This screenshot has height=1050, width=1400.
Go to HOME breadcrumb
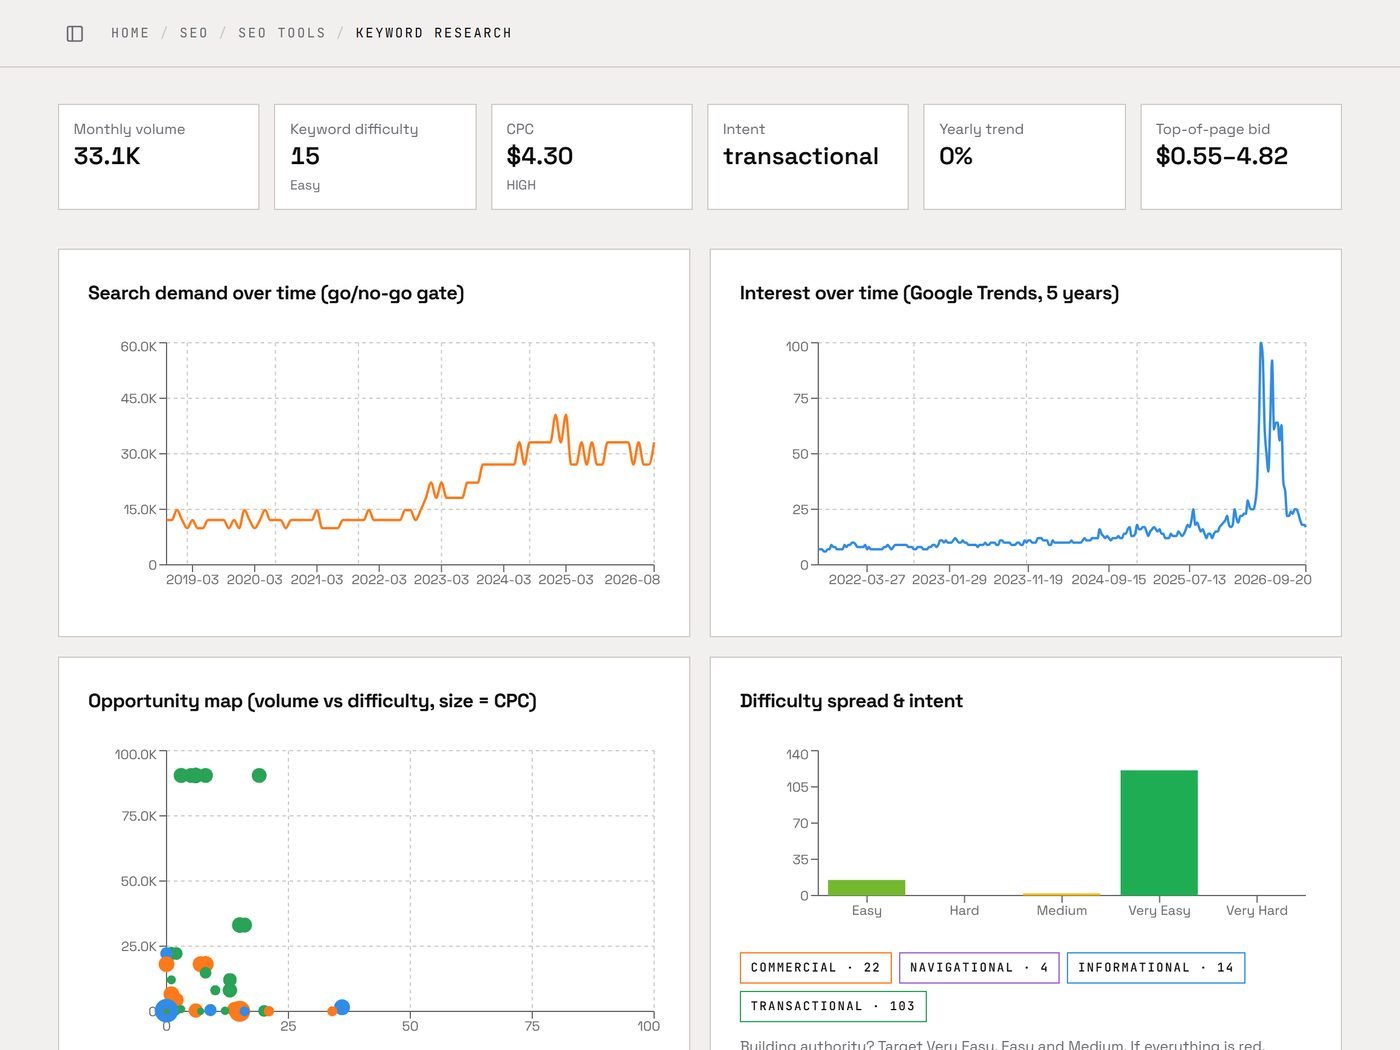(x=130, y=33)
